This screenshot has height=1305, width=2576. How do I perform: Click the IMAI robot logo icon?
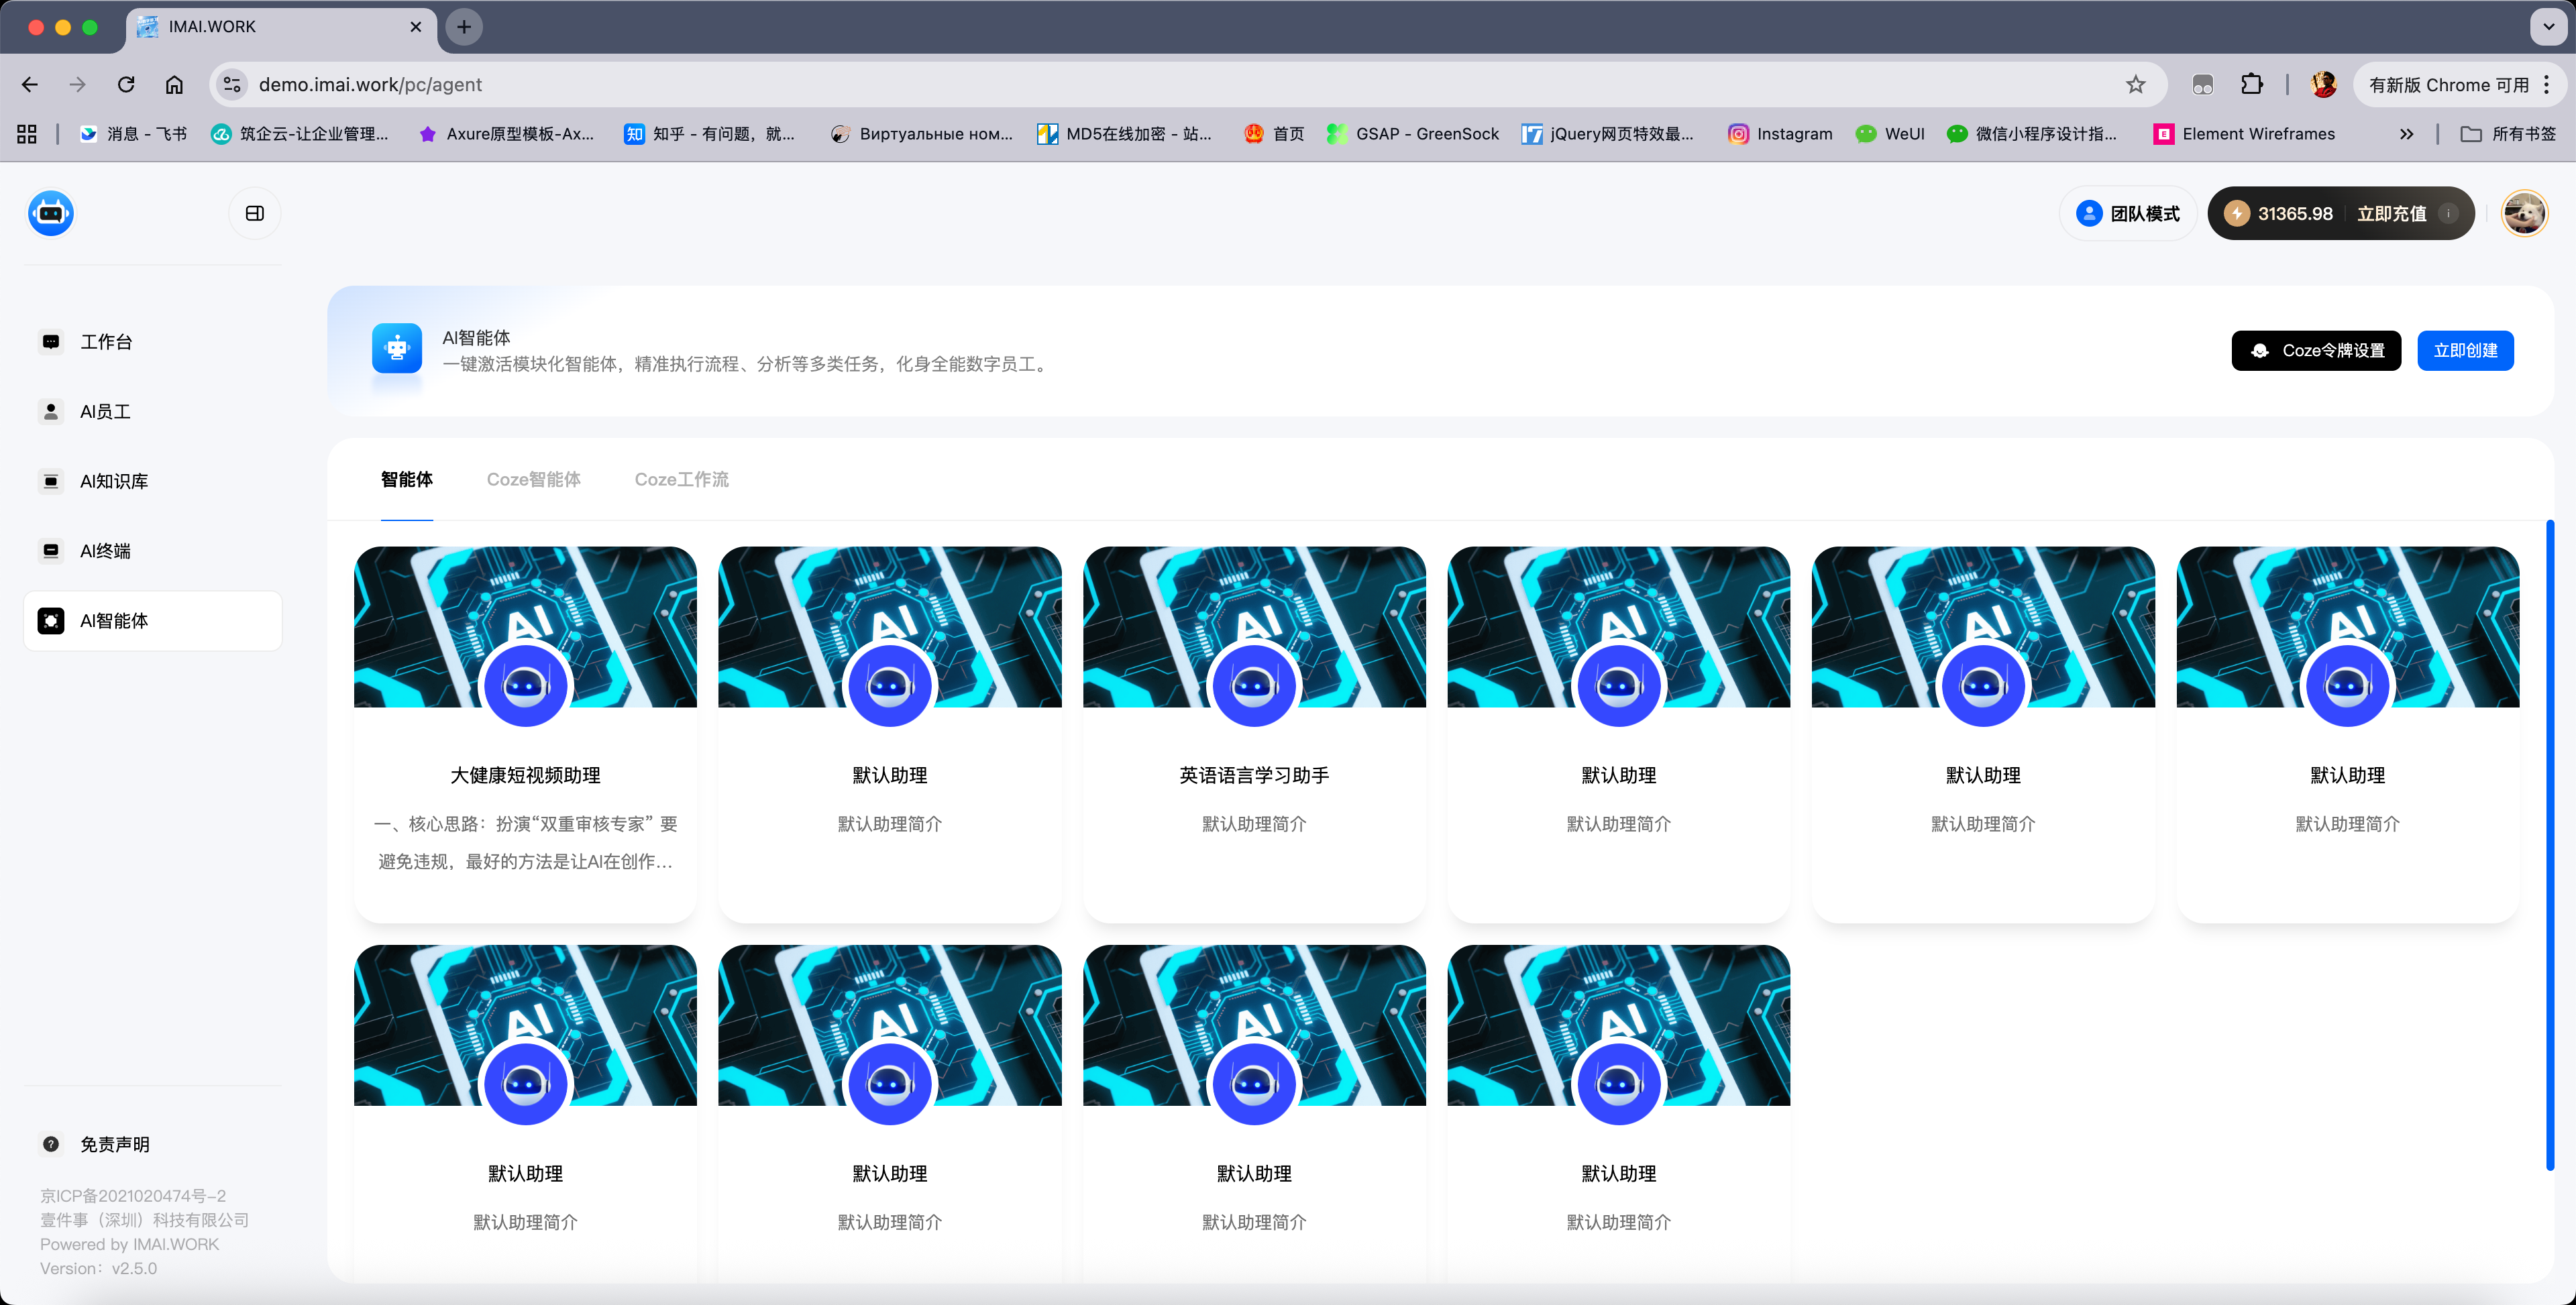tap(51, 213)
